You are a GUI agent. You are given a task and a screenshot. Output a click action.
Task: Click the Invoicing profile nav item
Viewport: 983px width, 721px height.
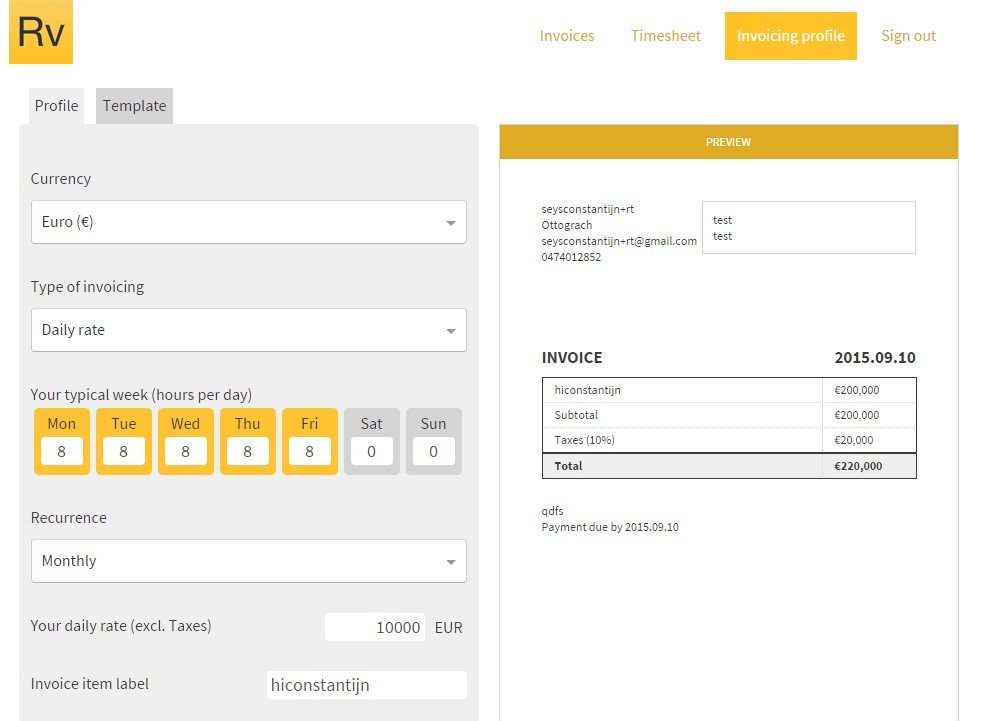[791, 36]
